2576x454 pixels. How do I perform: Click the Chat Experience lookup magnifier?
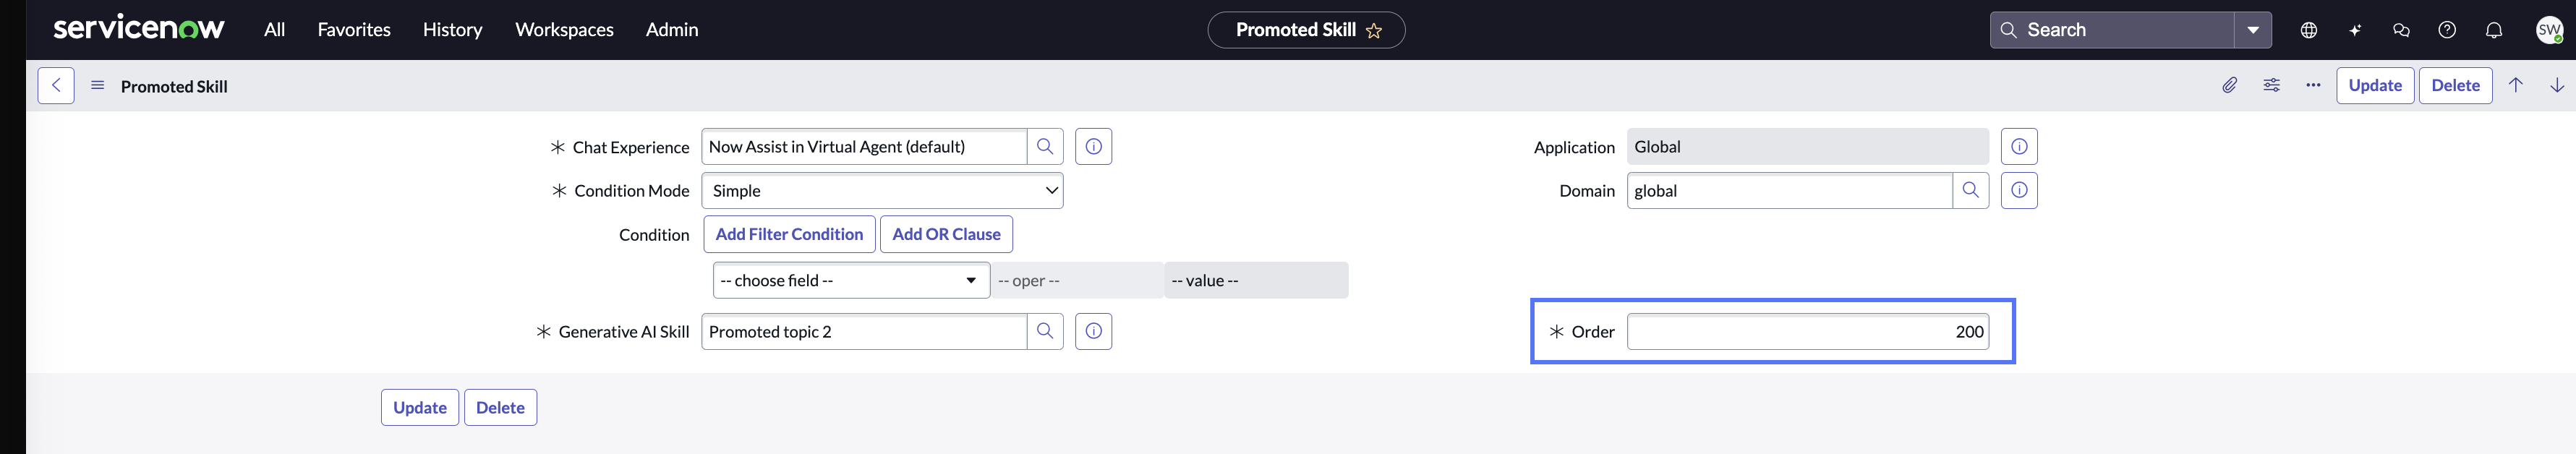(x=1045, y=147)
